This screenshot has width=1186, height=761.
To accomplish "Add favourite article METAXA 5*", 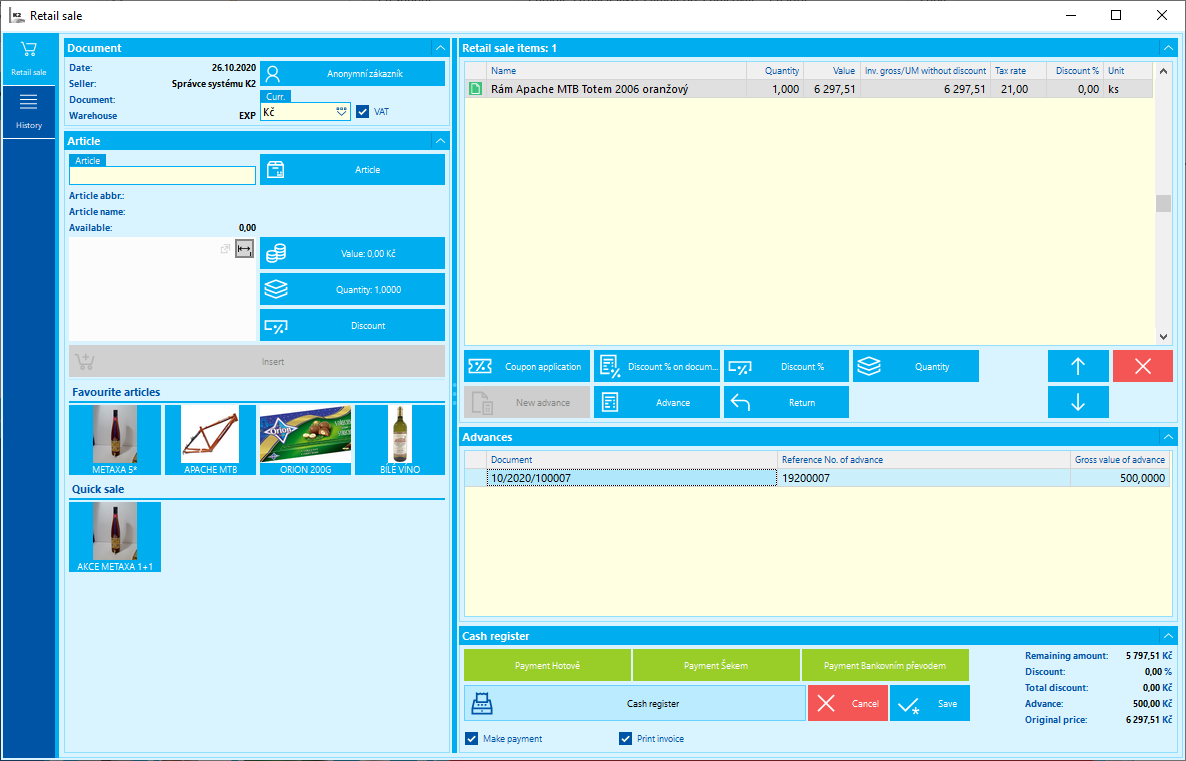I will click(x=115, y=440).
